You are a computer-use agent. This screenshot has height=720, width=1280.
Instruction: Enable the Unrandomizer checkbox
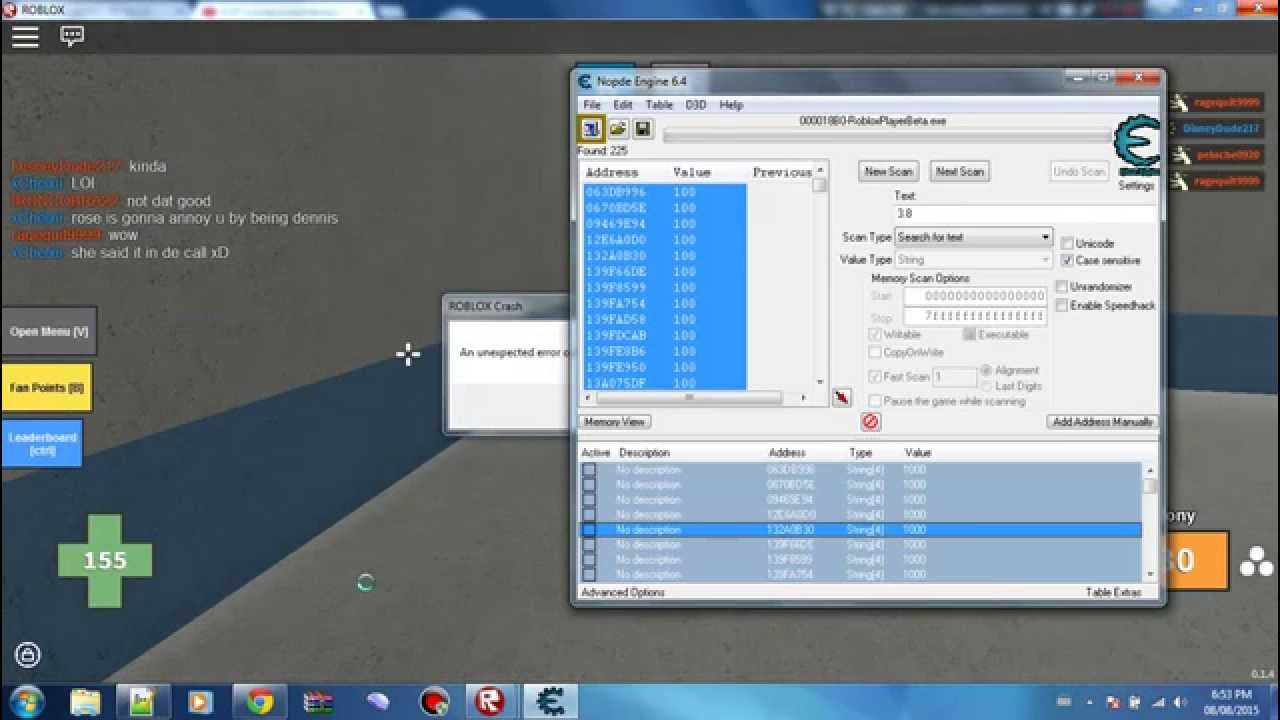[1062, 287]
